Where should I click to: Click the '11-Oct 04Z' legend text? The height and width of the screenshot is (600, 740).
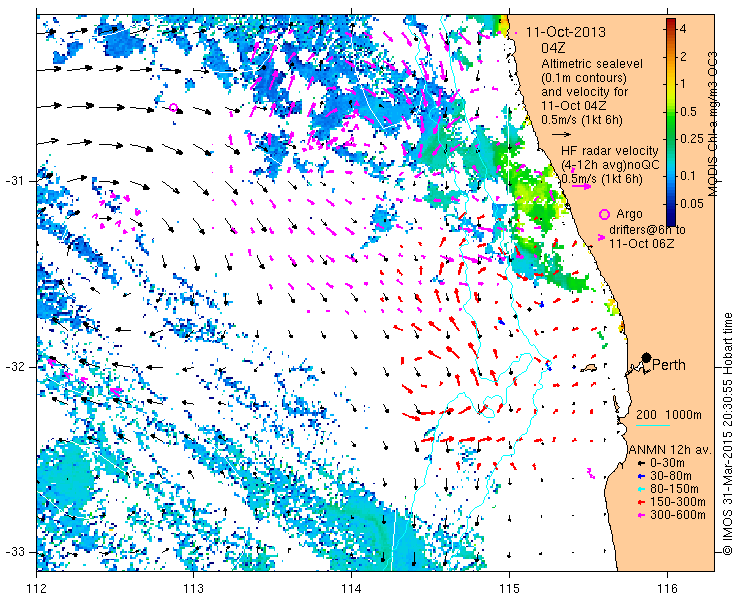click(x=574, y=106)
